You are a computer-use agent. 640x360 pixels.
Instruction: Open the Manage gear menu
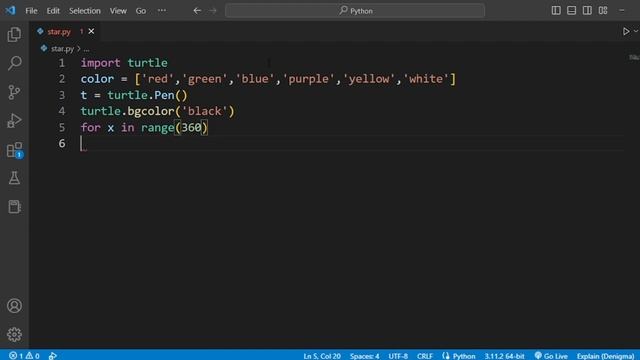point(14,335)
